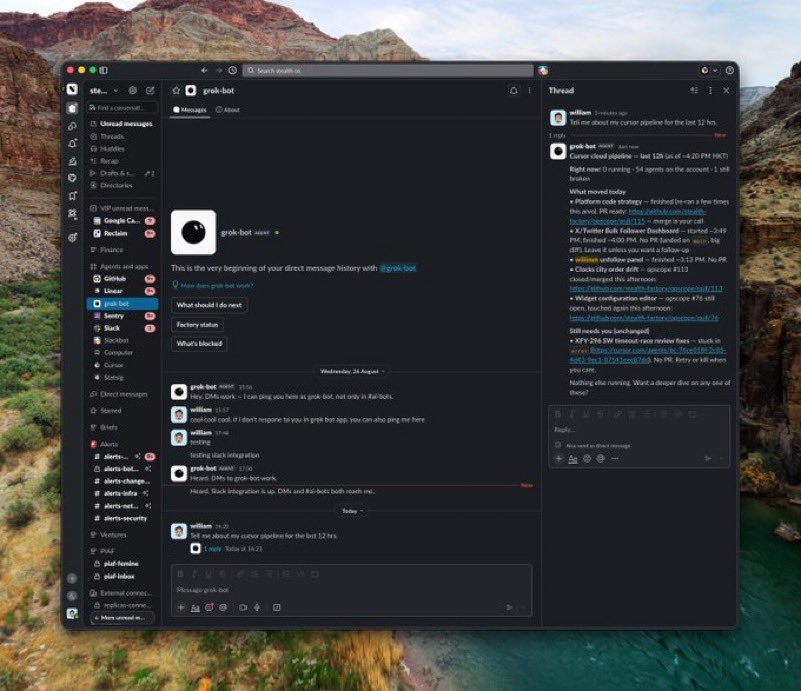Star the grok-bot conversation
The height and width of the screenshot is (691, 801).
[x=177, y=90]
